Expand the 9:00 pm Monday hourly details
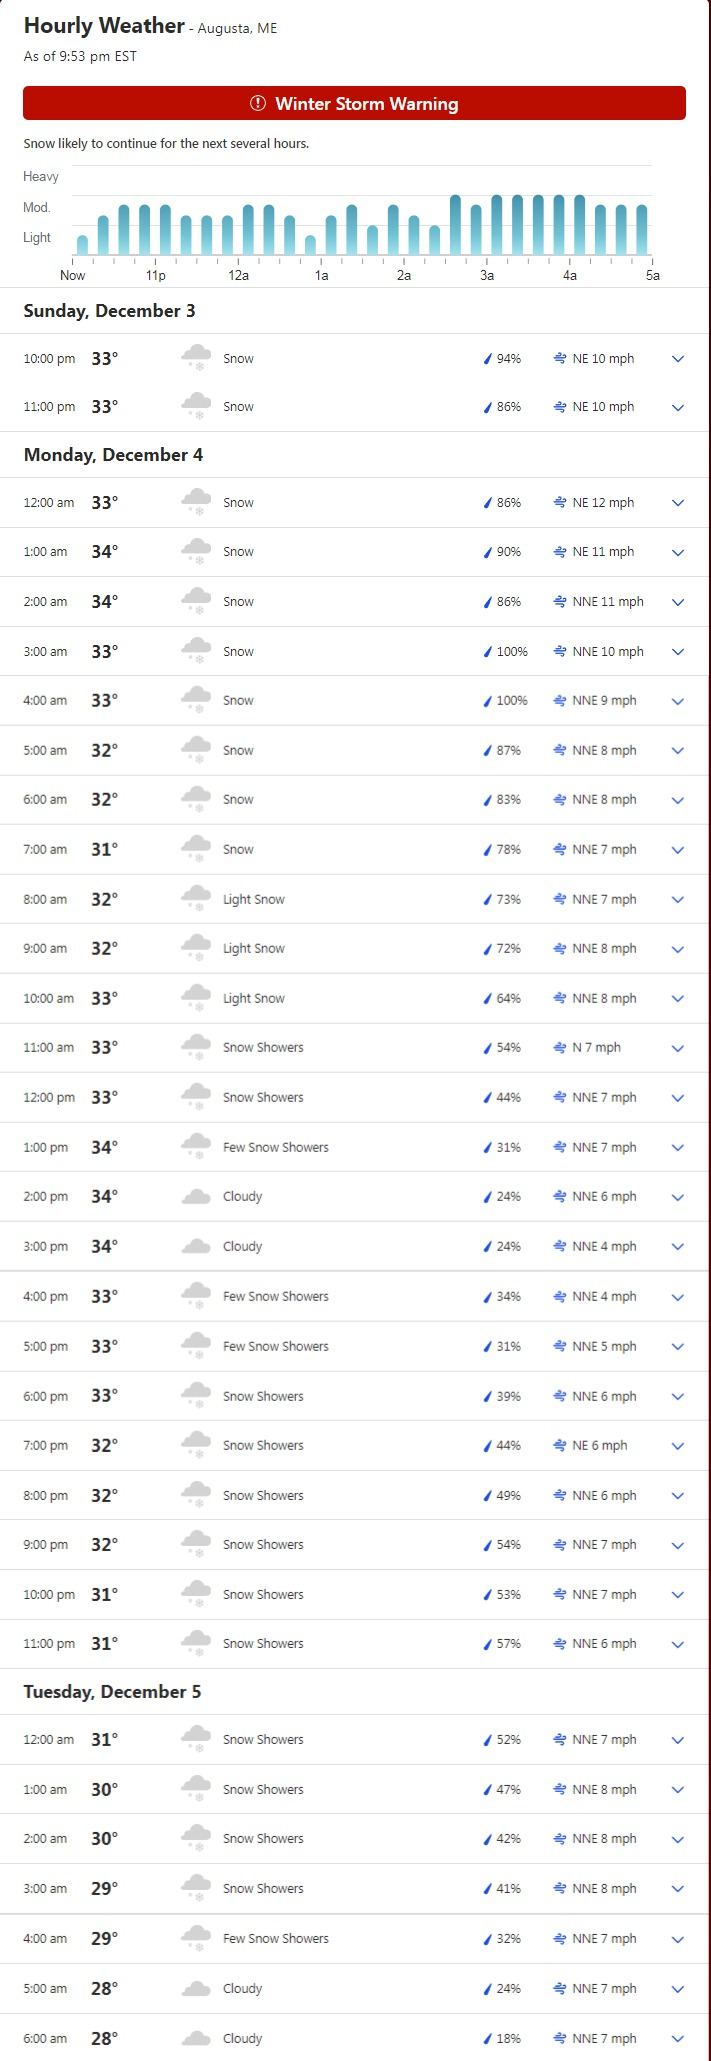 coord(678,1545)
